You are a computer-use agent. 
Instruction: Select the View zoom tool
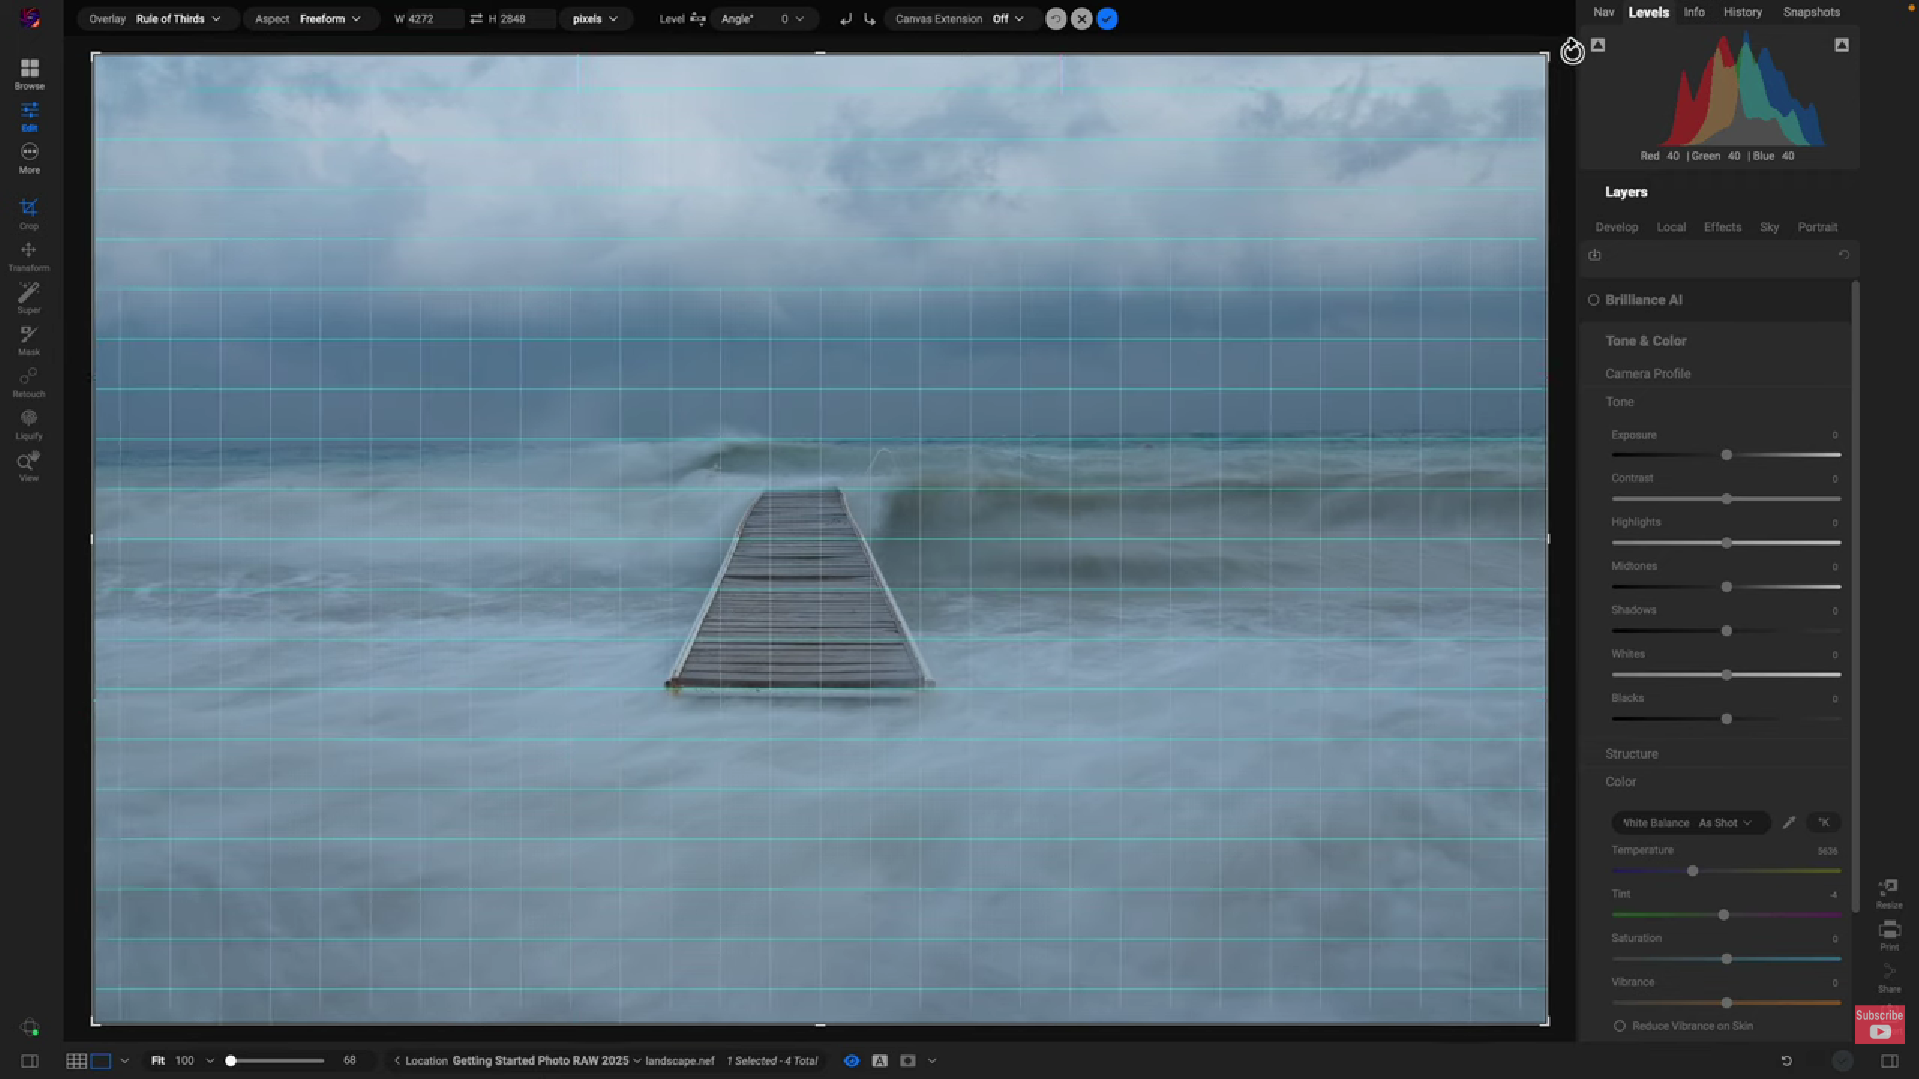point(29,465)
